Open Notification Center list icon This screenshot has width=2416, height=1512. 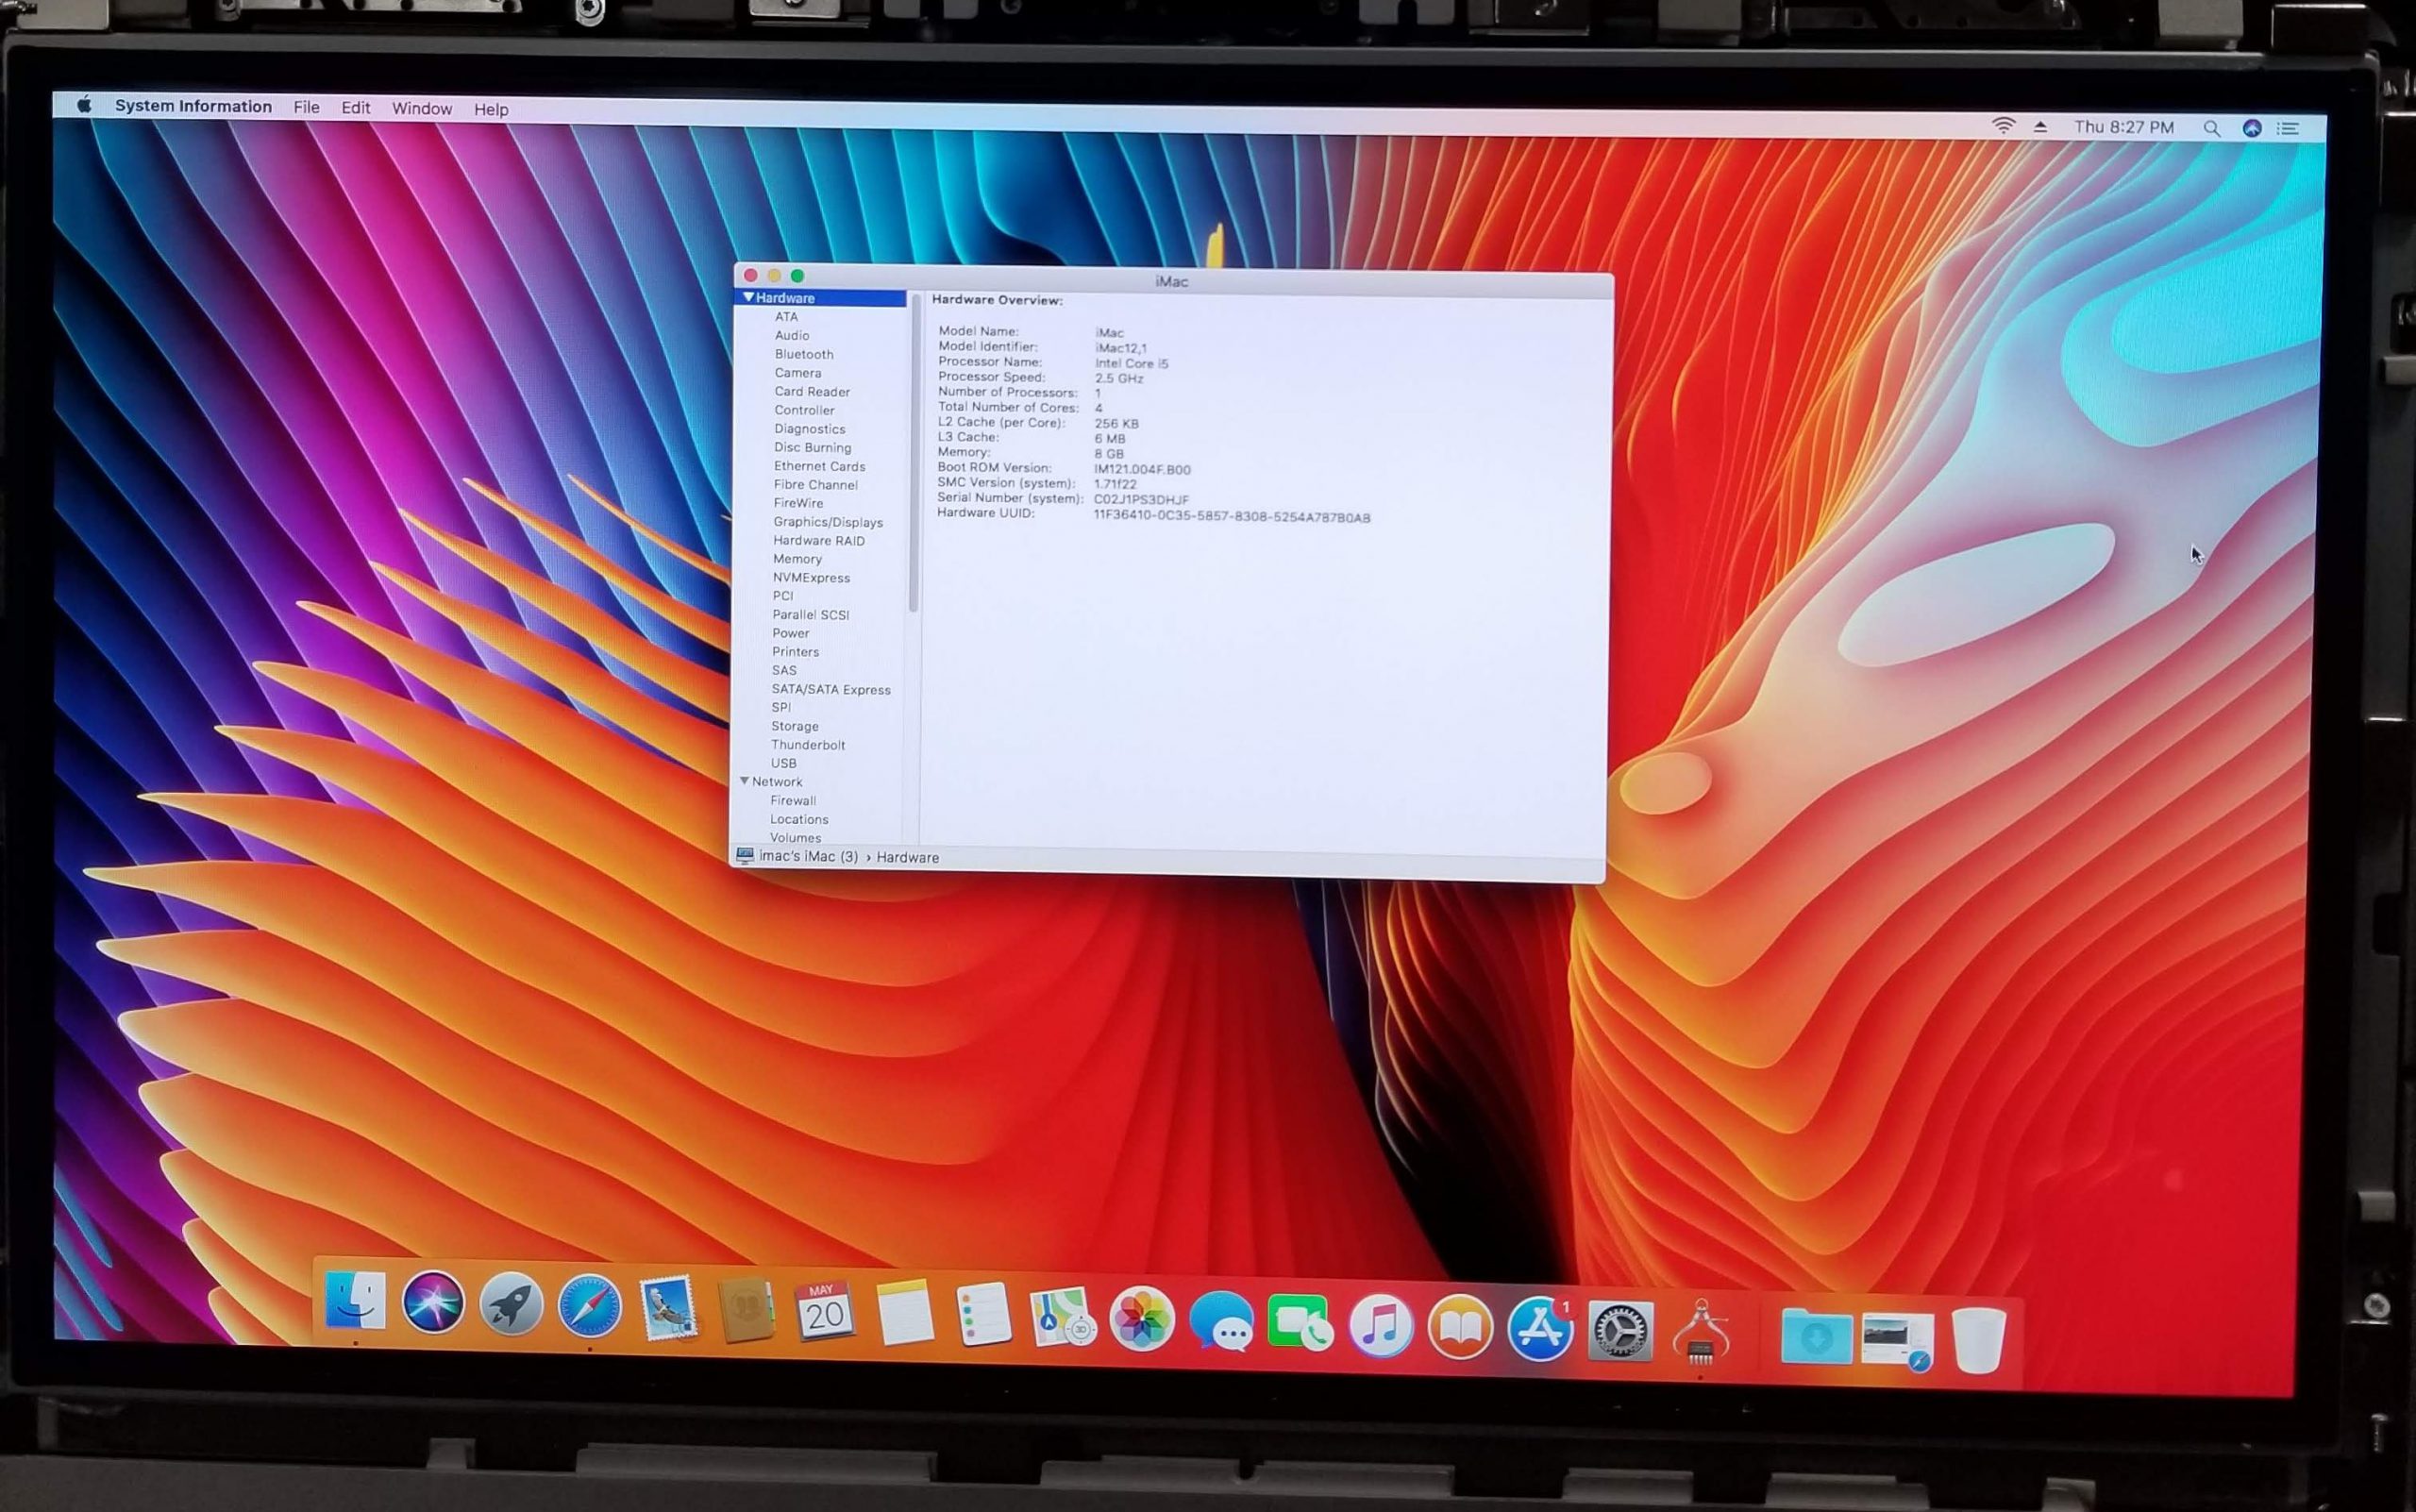coord(2287,129)
